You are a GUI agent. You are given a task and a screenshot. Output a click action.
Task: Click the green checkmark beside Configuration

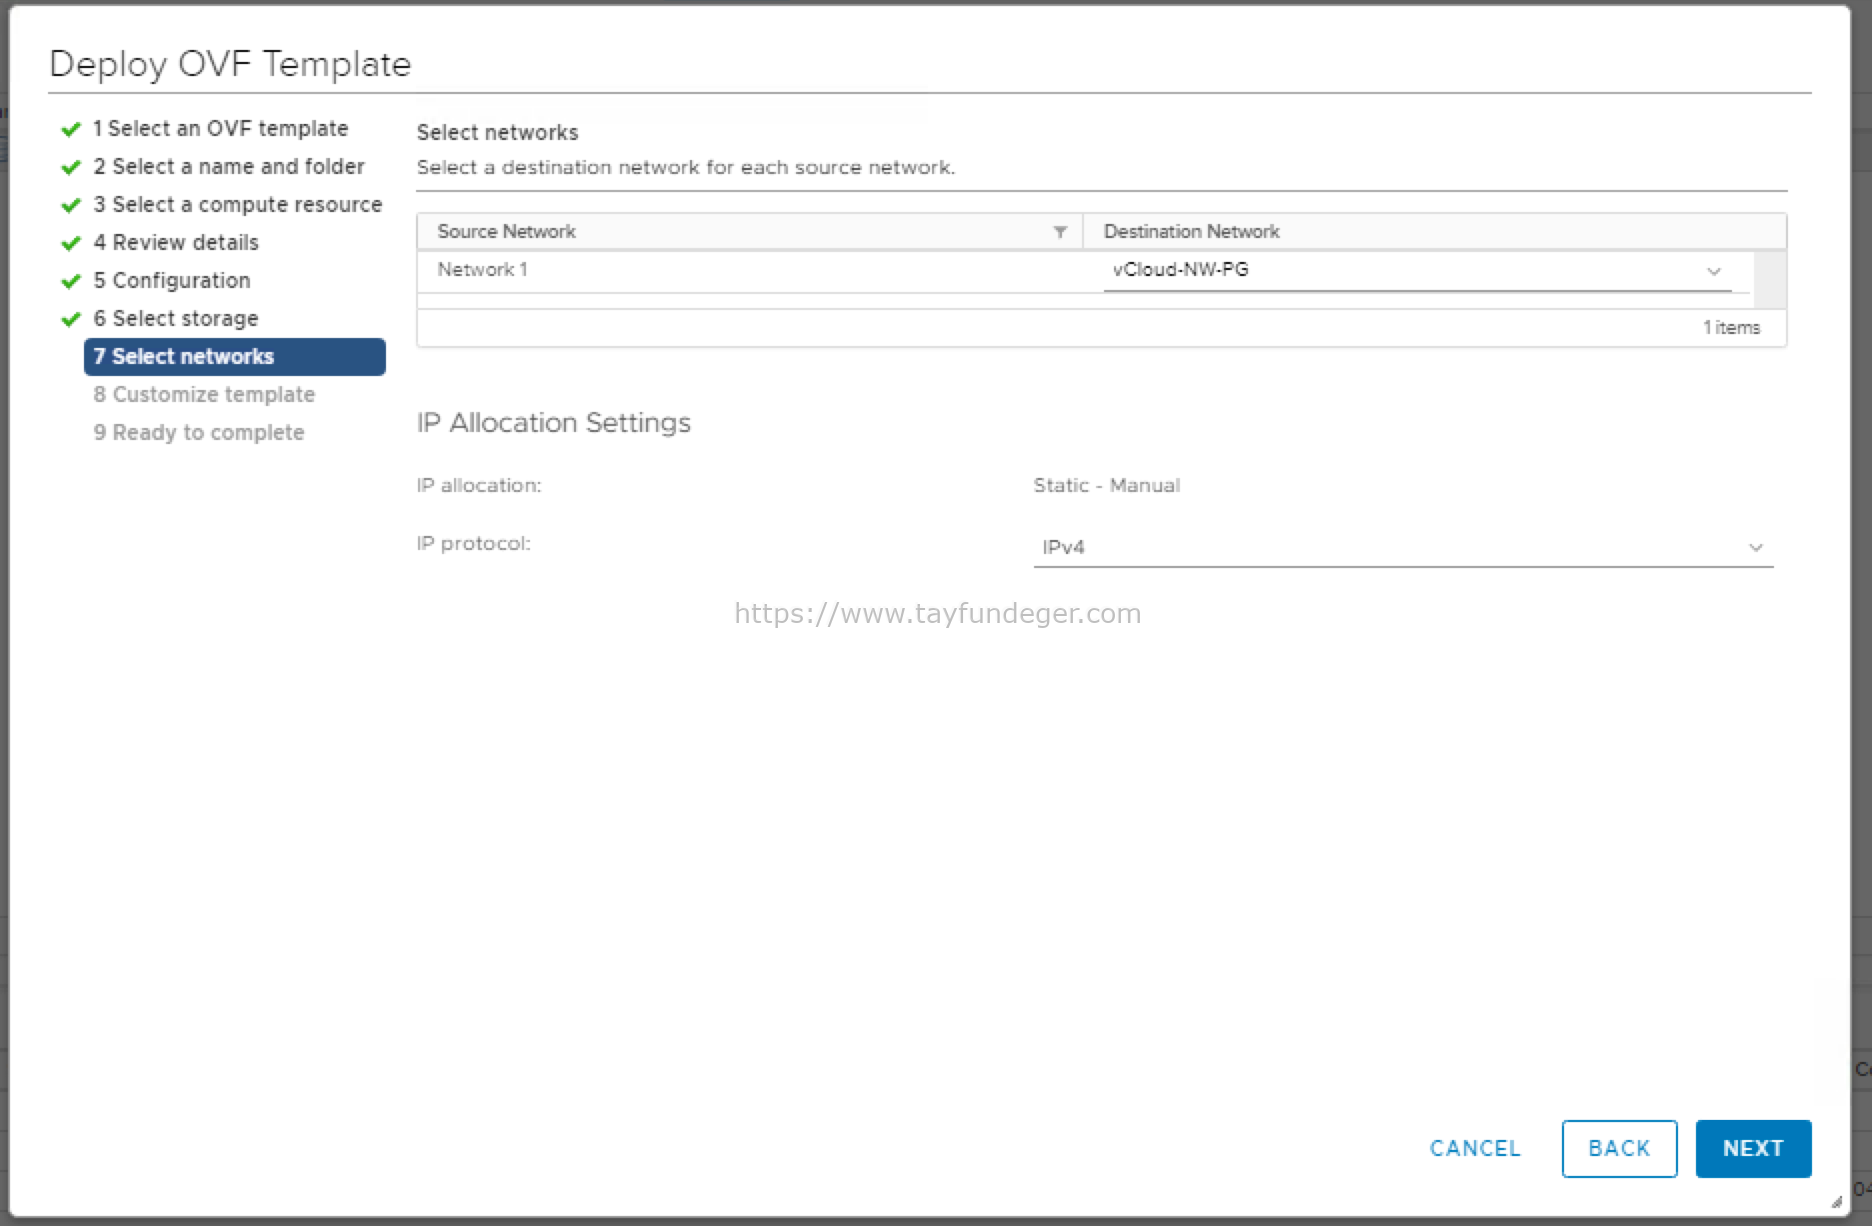71,281
